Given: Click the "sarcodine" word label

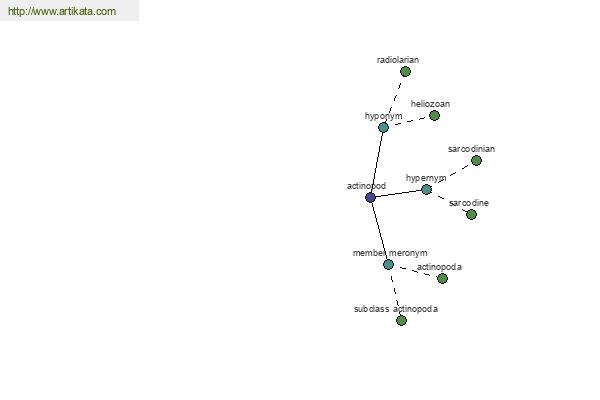Looking at the screenshot, I should tap(469, 203).
